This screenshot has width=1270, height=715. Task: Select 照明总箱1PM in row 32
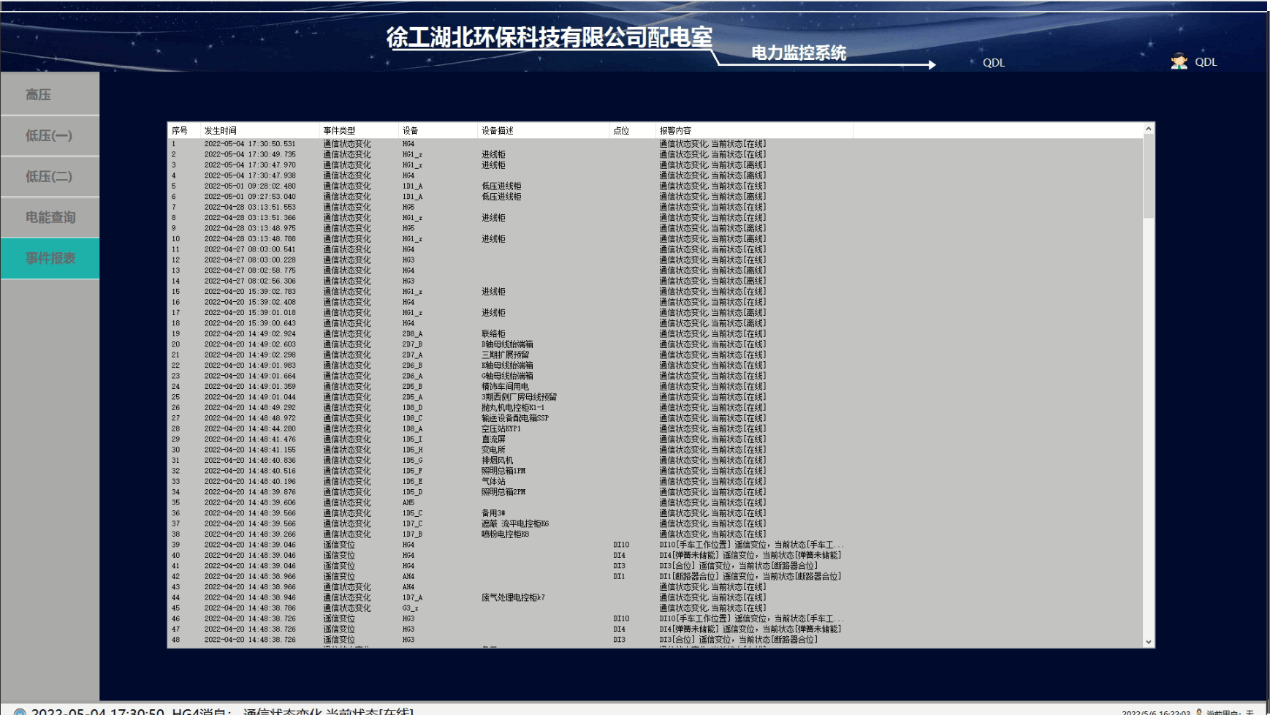tap(501, 471)
